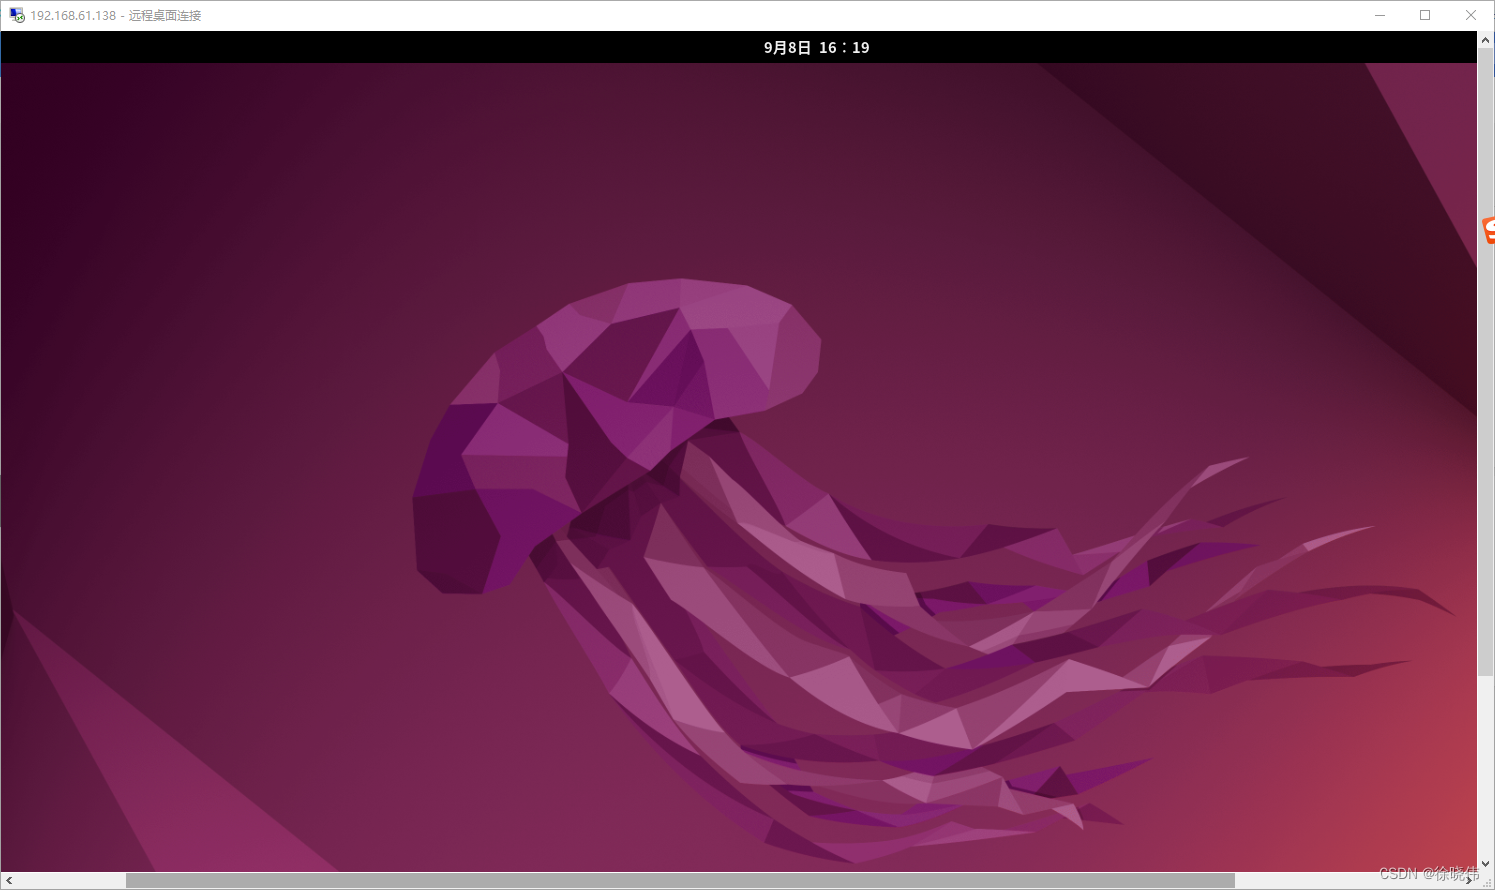Click the left arrow on horizontal scrollbar
Image resolution: width=1495 pixels, height=890 pixels.
coord(9,881)
